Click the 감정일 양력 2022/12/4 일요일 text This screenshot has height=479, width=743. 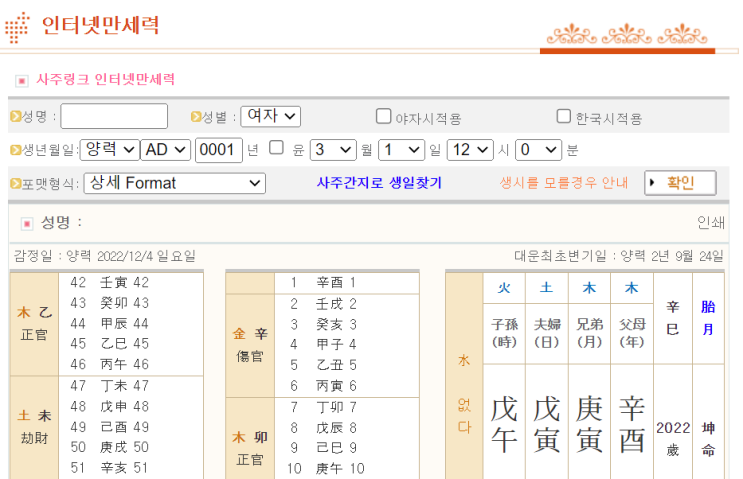click(105, 256)
